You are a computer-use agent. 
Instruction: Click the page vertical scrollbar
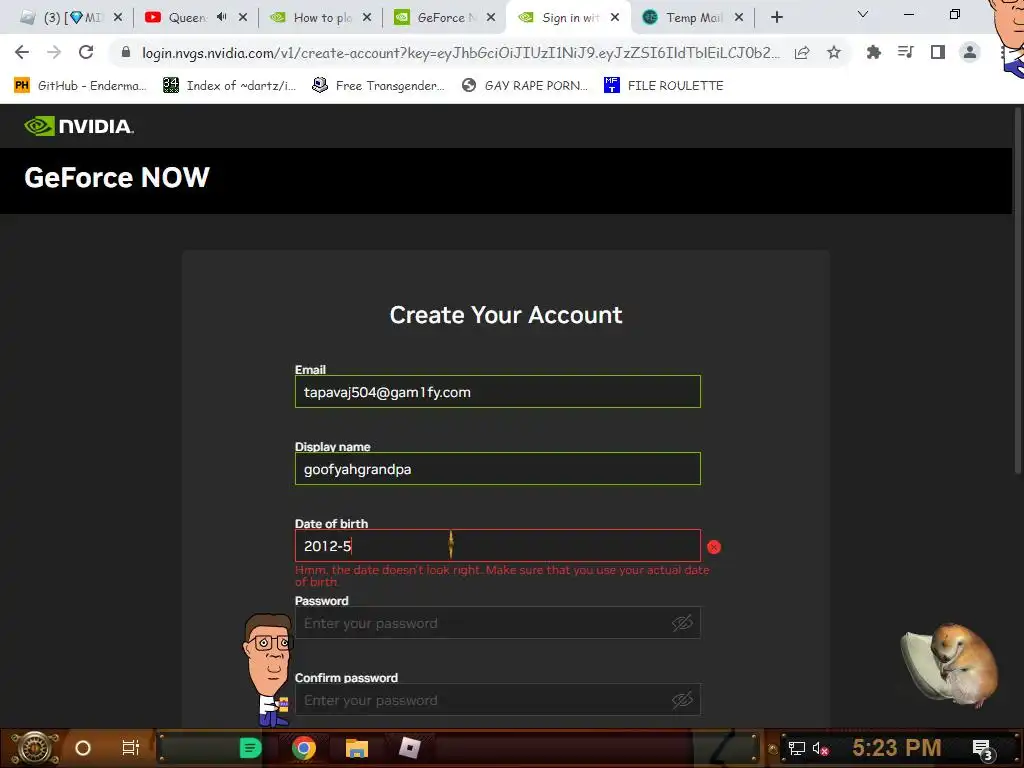pyautogui.click(x=1017, y=291)
